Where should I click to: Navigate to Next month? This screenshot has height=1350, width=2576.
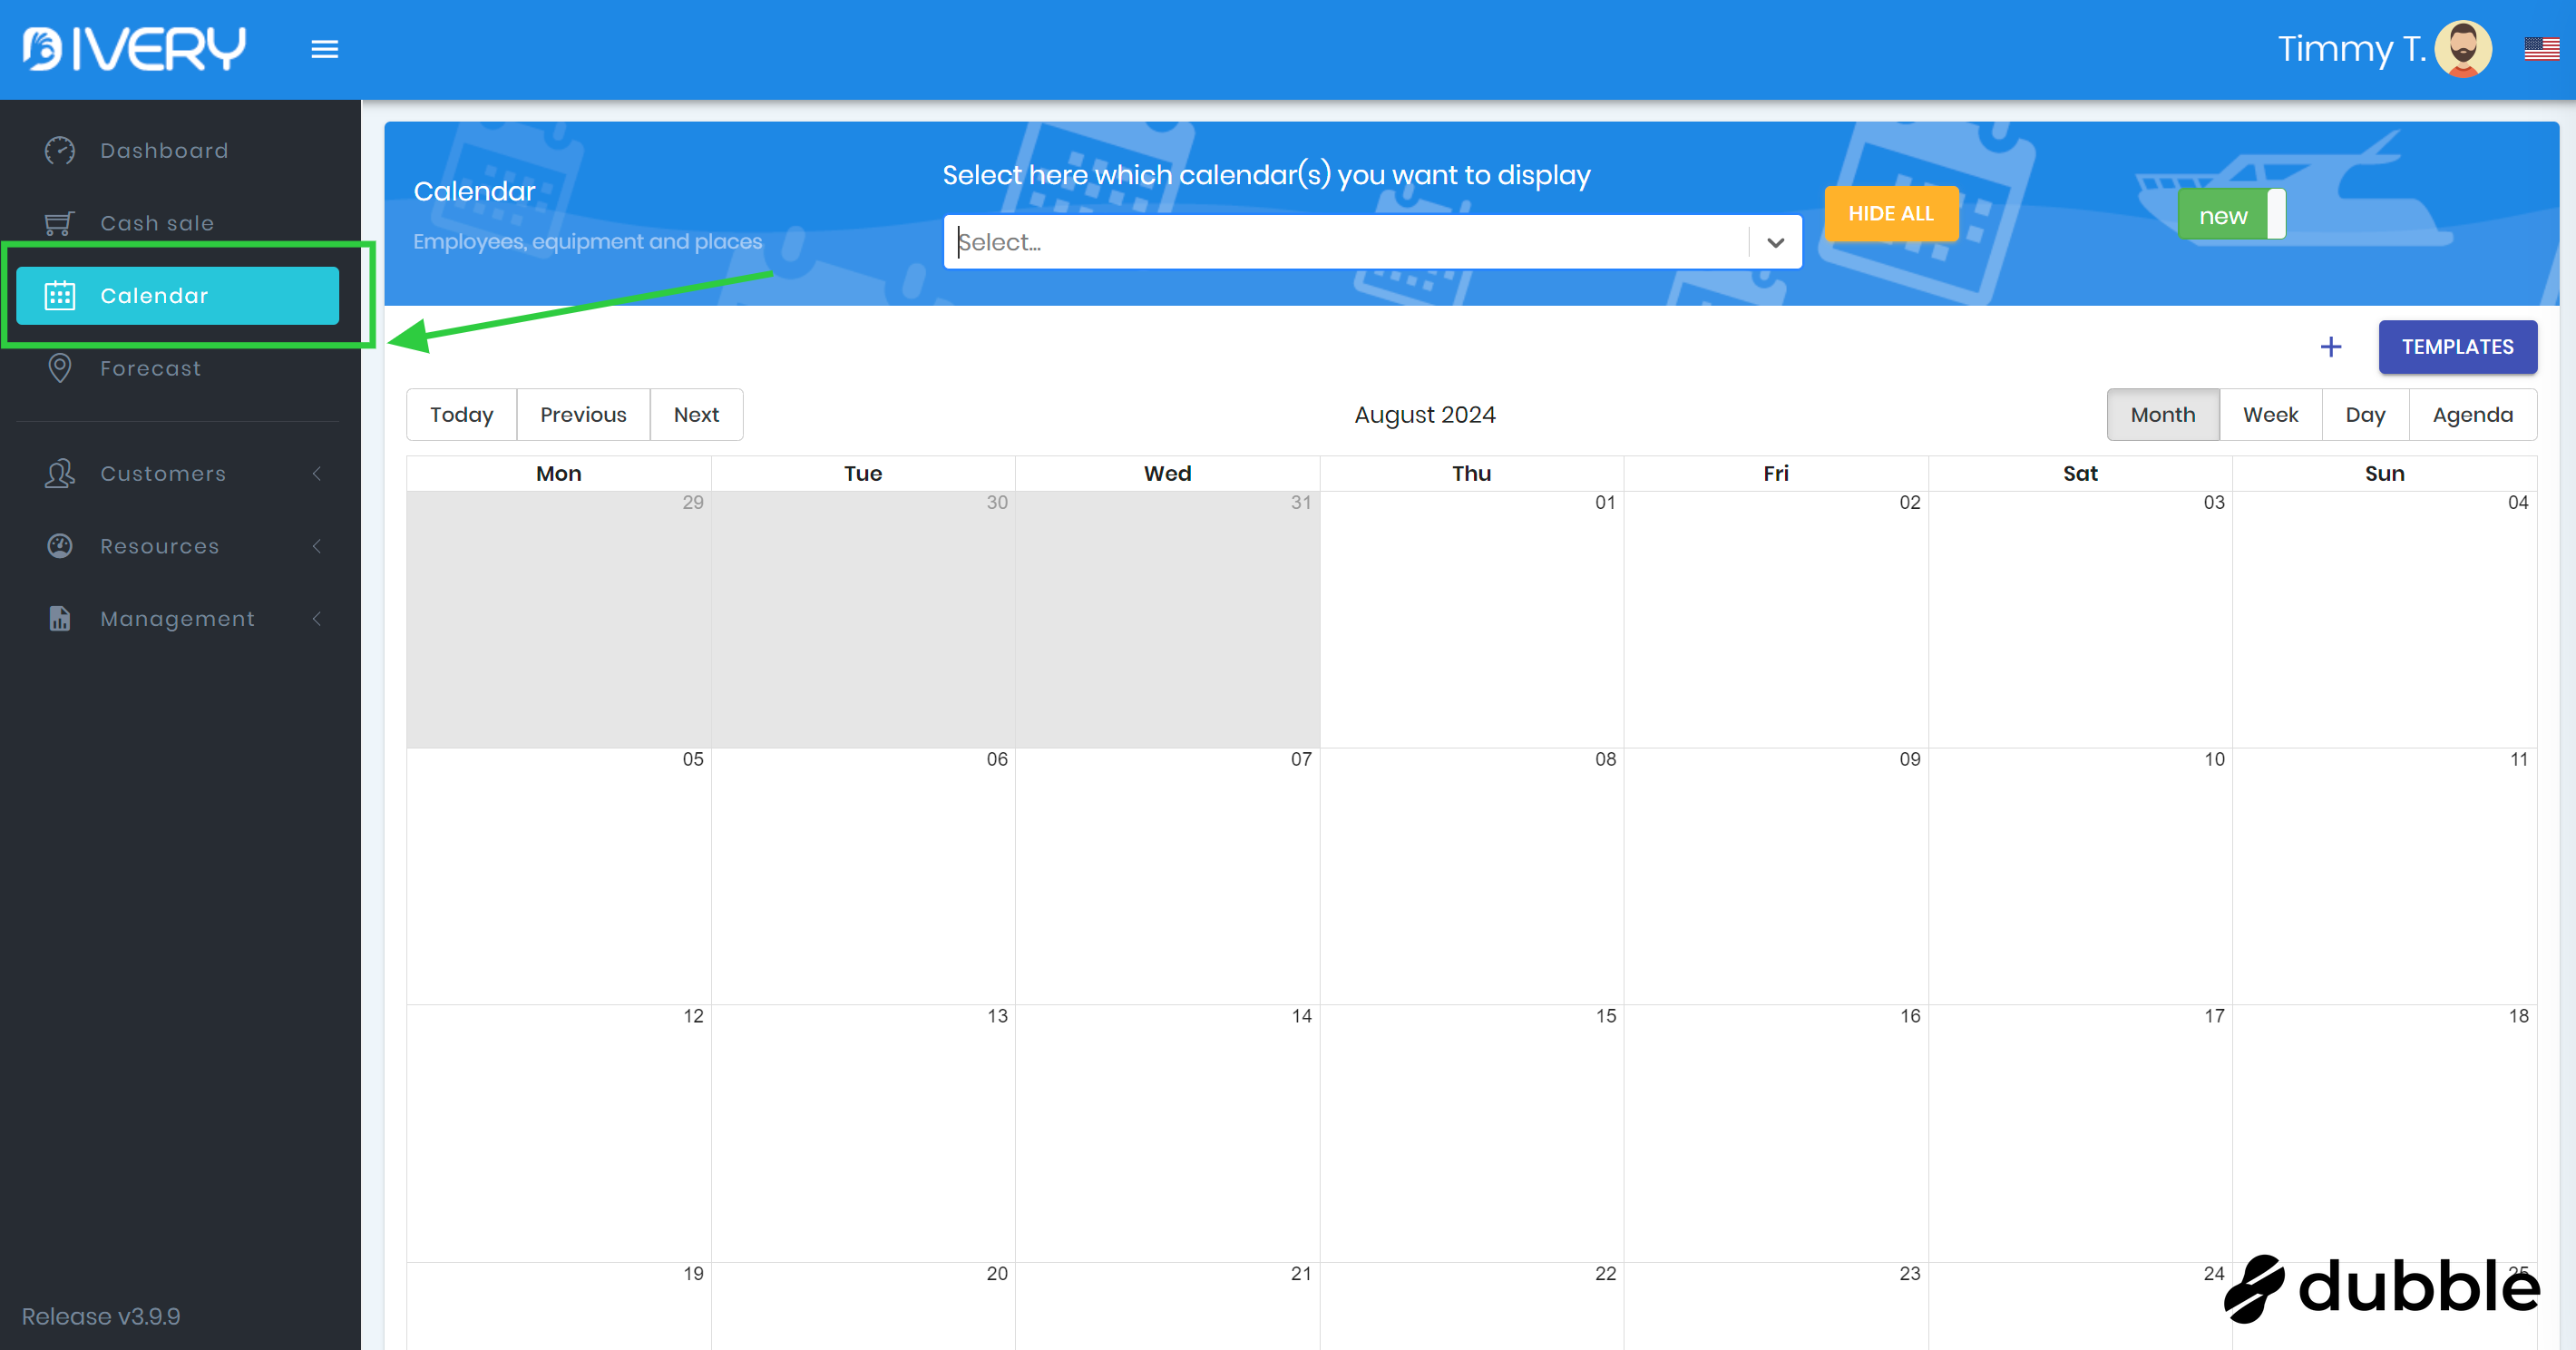696,415
